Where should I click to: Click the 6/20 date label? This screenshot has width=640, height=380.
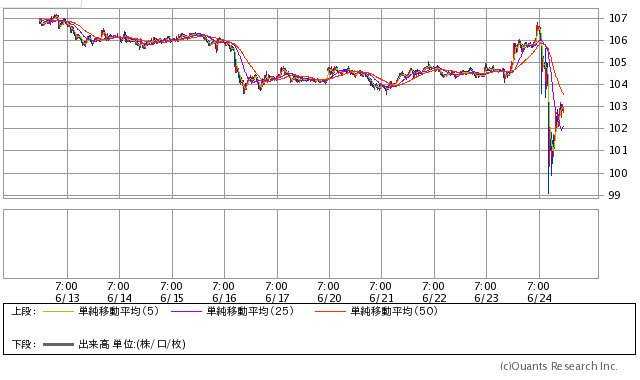329,298
